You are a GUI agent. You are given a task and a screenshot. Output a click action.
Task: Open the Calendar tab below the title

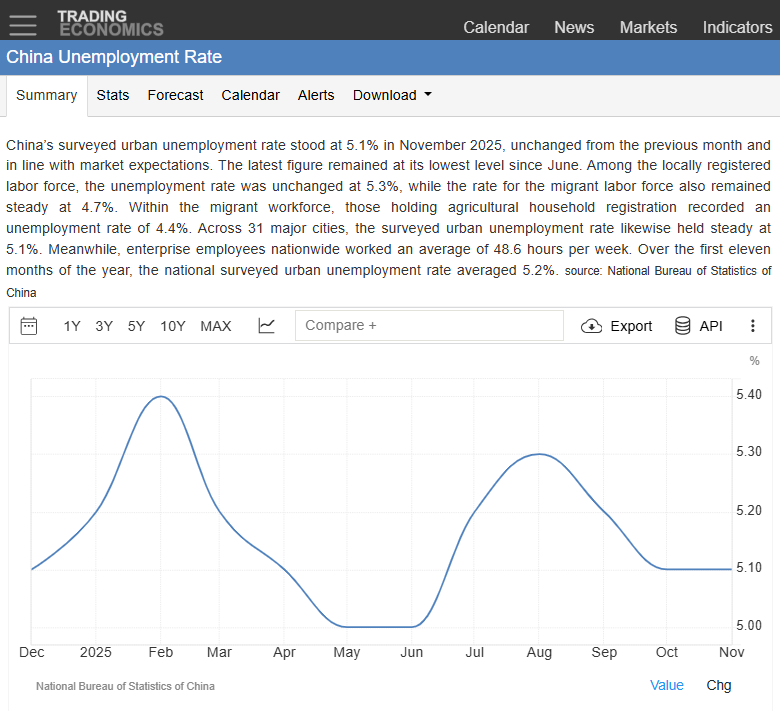pos(250,95)
